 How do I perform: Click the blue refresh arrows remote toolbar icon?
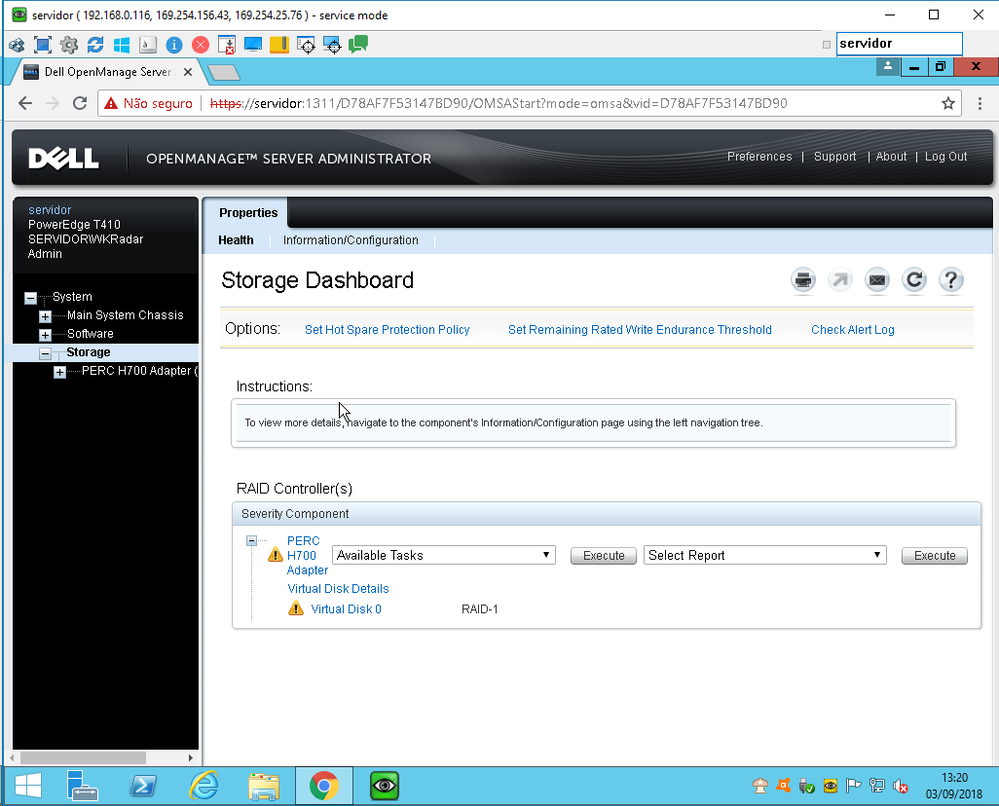pos(95,45)
